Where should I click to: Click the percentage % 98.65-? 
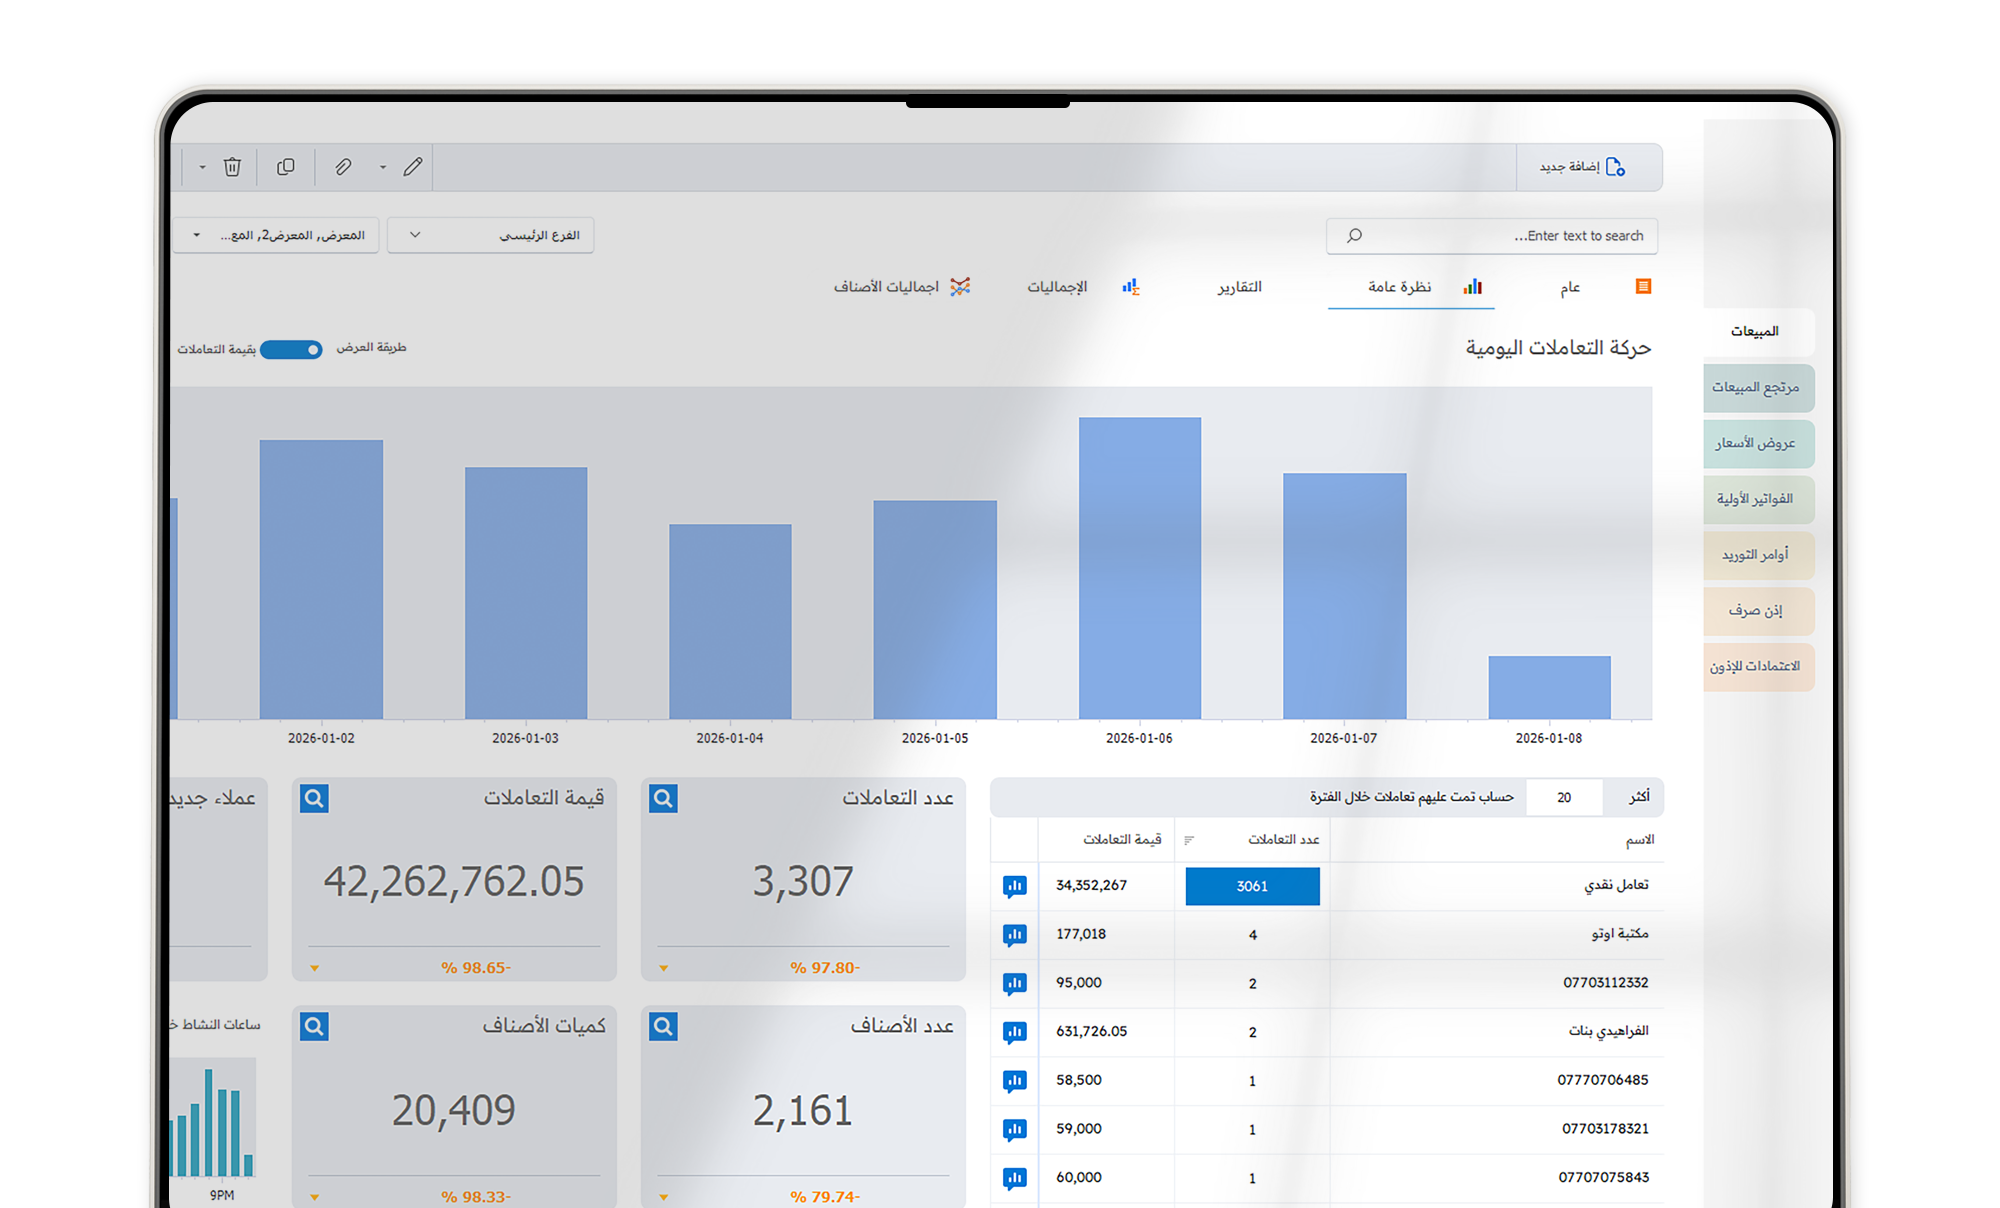click(x=476, y=968)
